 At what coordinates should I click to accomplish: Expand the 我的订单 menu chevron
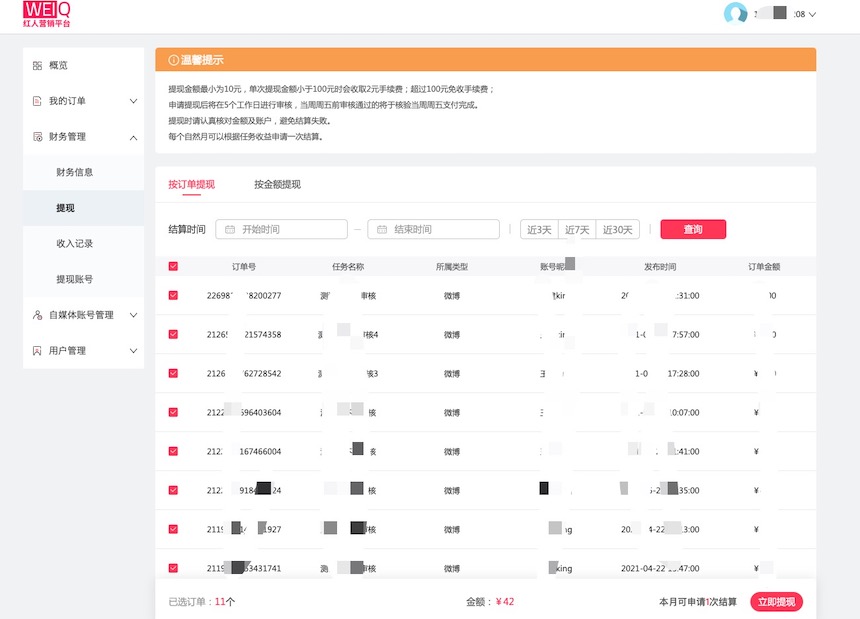tap(133, 101)
